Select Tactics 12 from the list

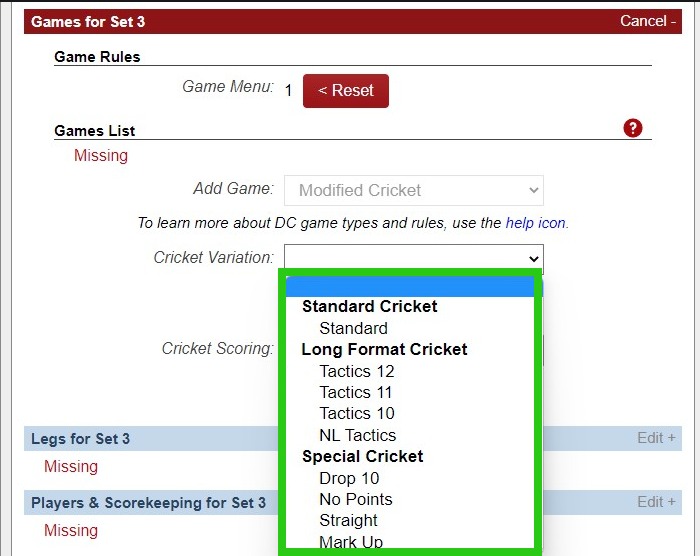[x=356, y=371]
